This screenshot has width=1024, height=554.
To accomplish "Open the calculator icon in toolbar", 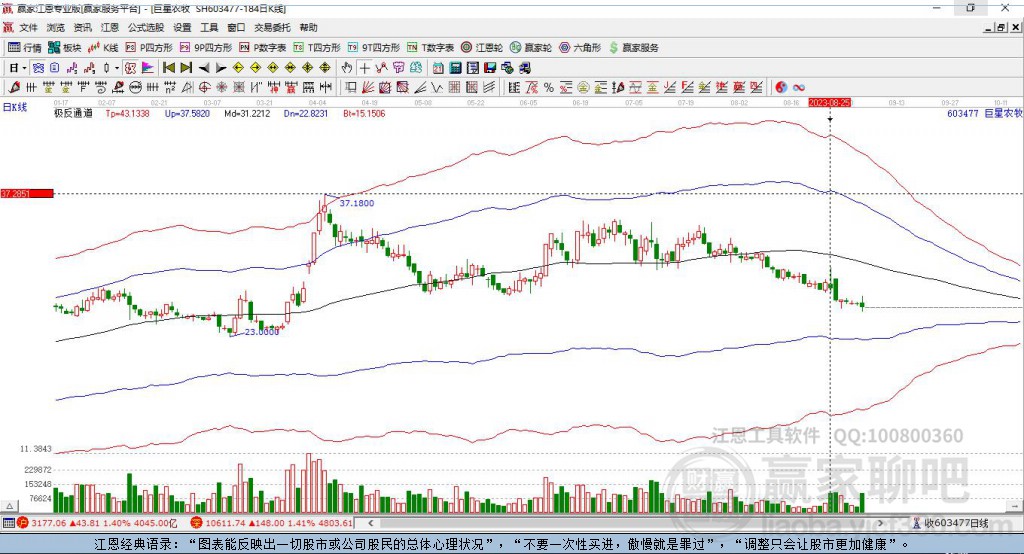I will (455, 68).
